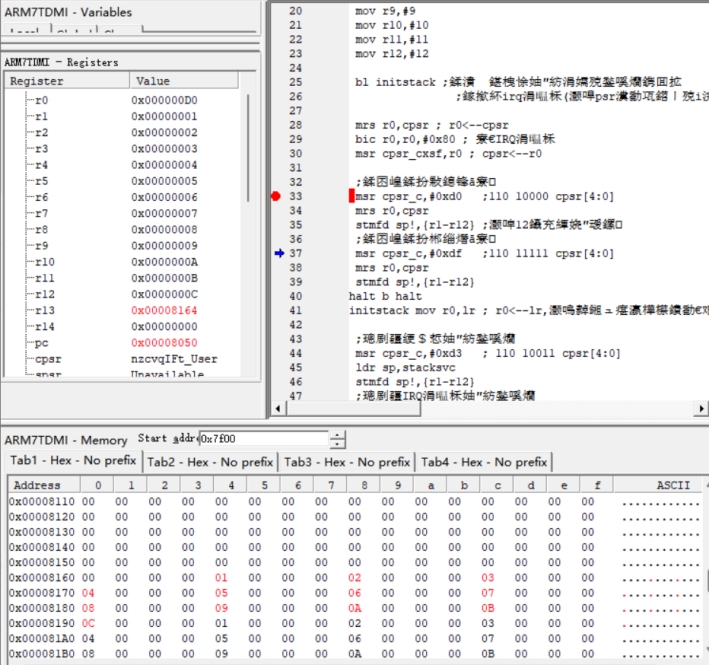Select register r10 row
This screenshot has width=709, height=665.
coord(122,262)
